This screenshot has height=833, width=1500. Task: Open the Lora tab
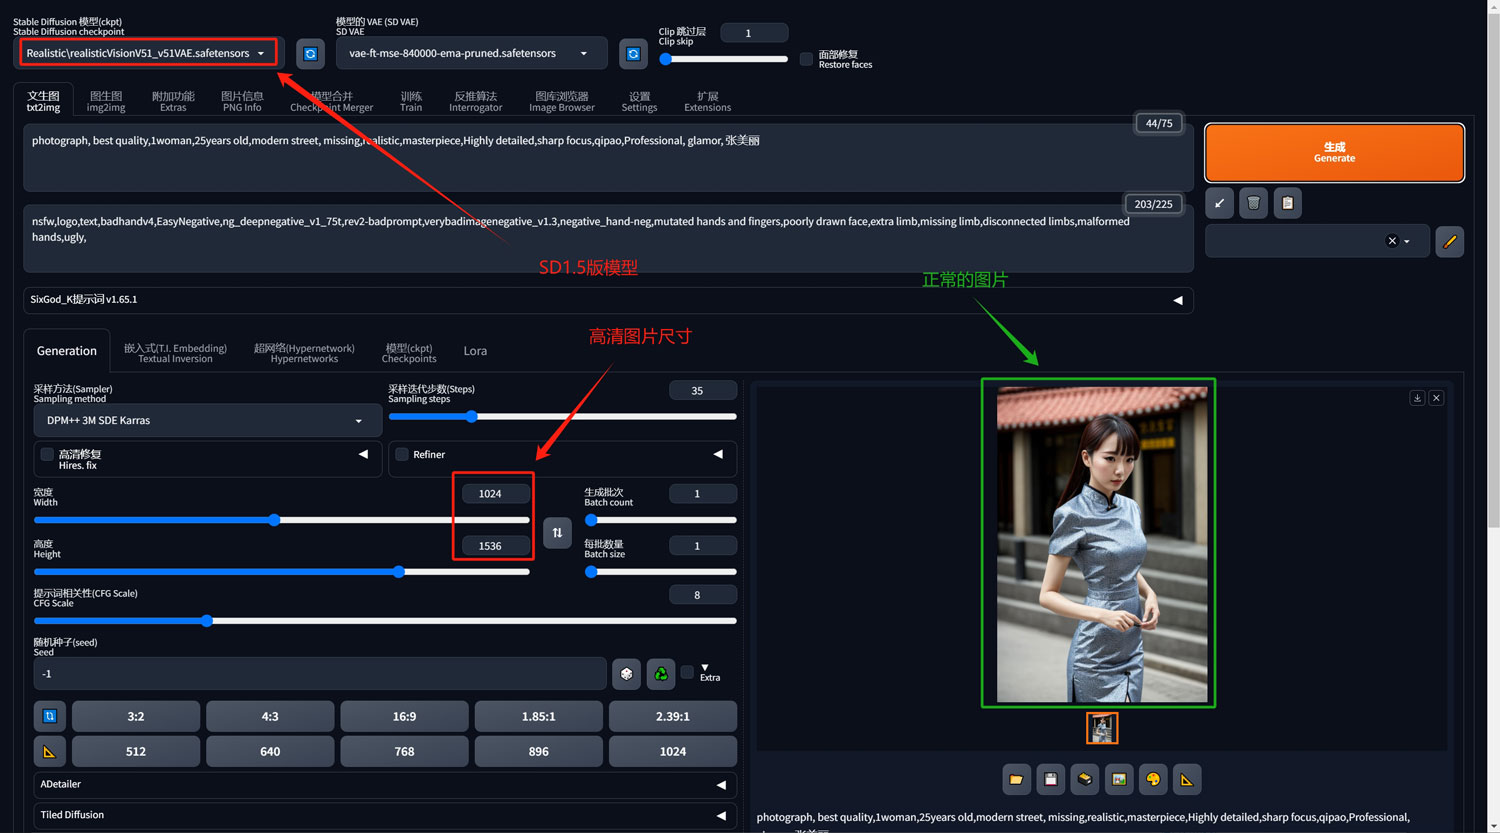475,351
